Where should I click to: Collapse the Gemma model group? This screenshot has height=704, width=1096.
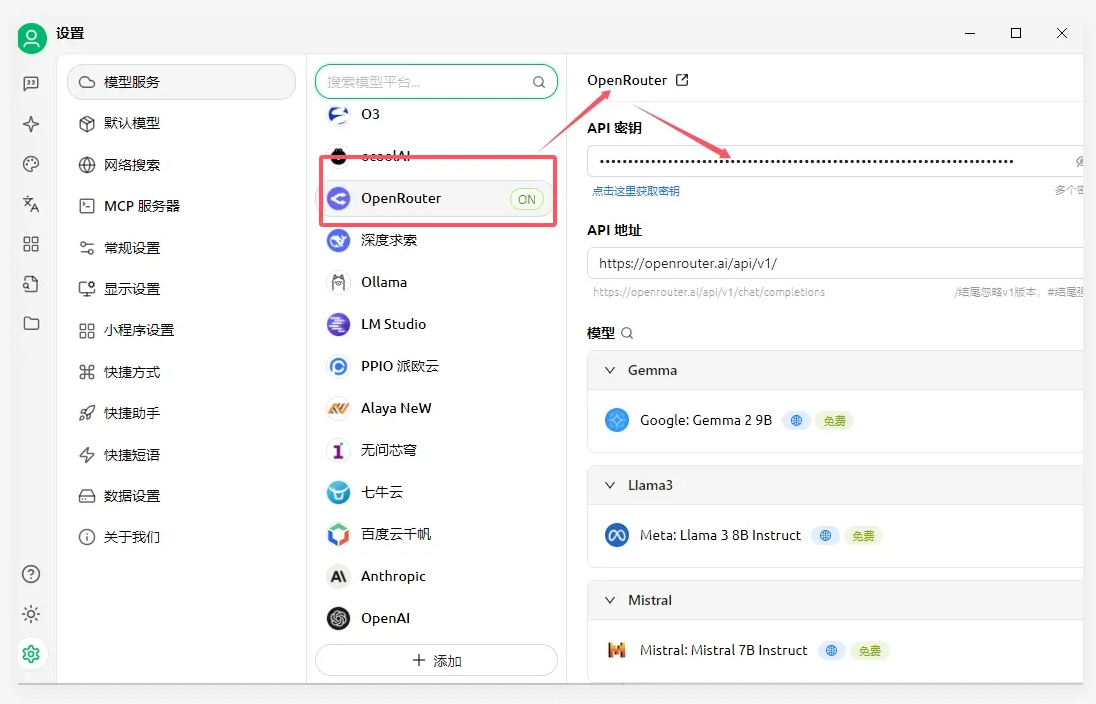pos(610,370)
